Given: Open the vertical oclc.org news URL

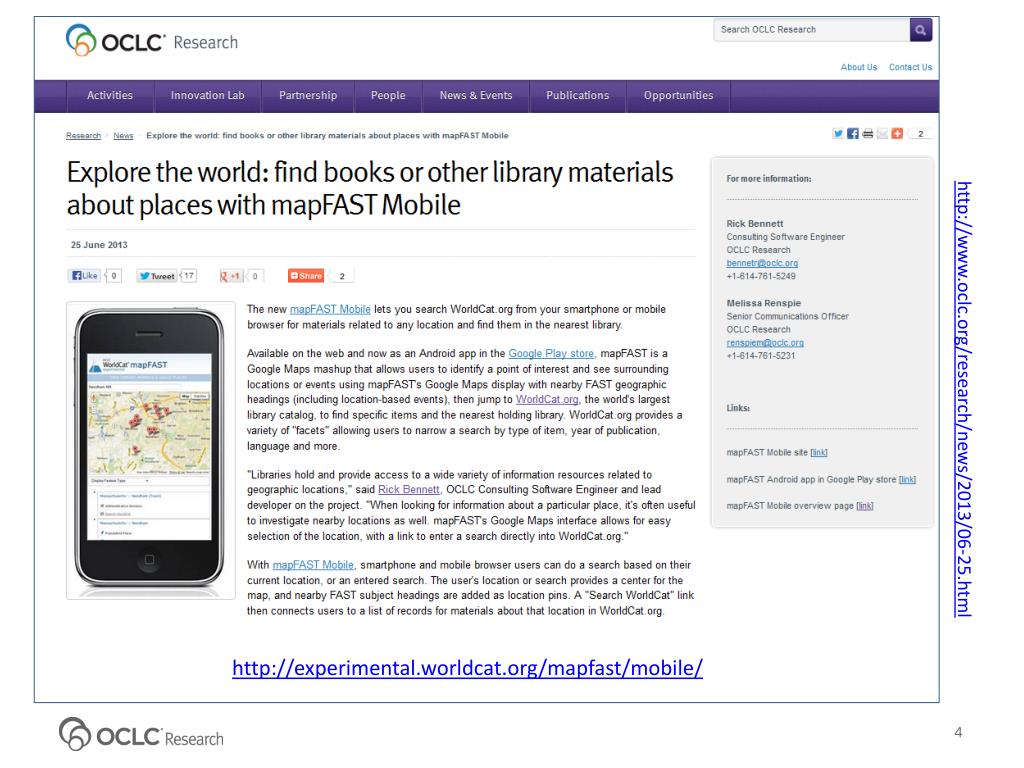Looking at the screenshot, I should click(963, 398).
